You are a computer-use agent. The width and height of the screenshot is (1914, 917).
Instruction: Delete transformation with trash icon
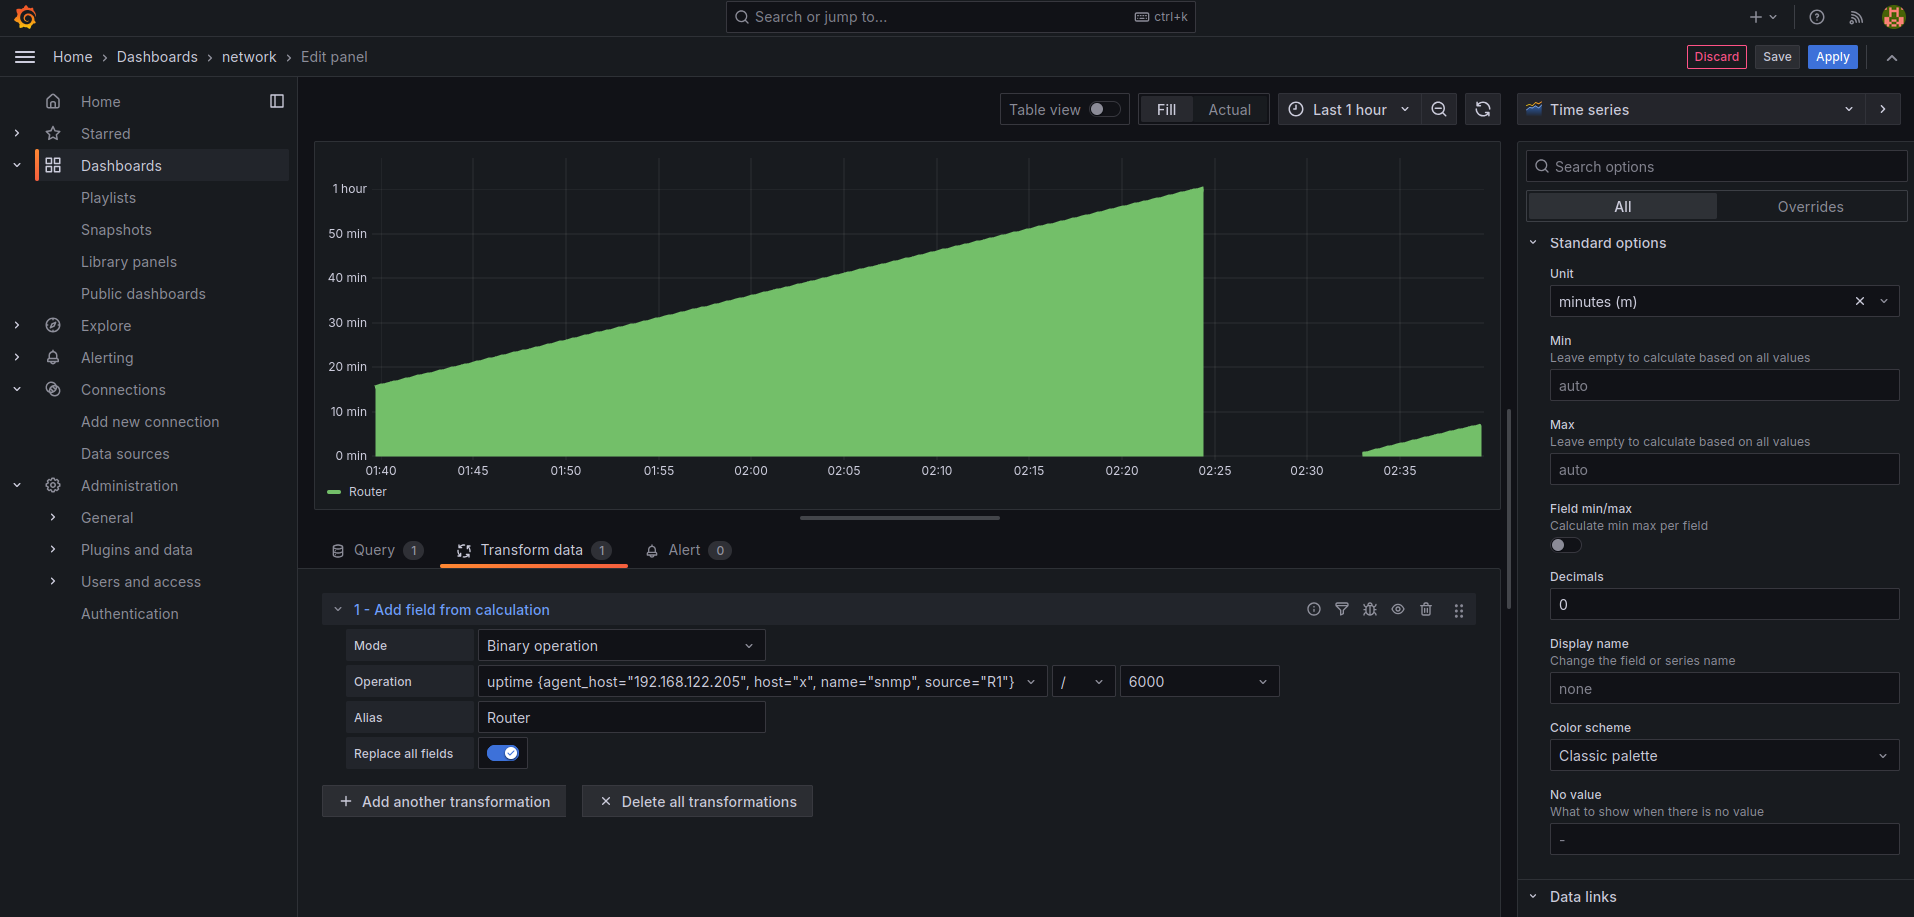[1426, 609]
